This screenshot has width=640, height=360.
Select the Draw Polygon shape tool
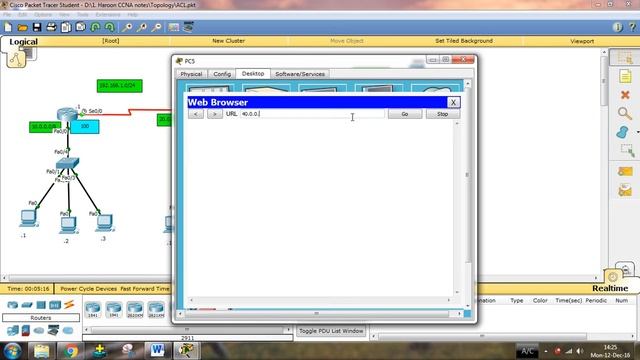coord(622,132)
